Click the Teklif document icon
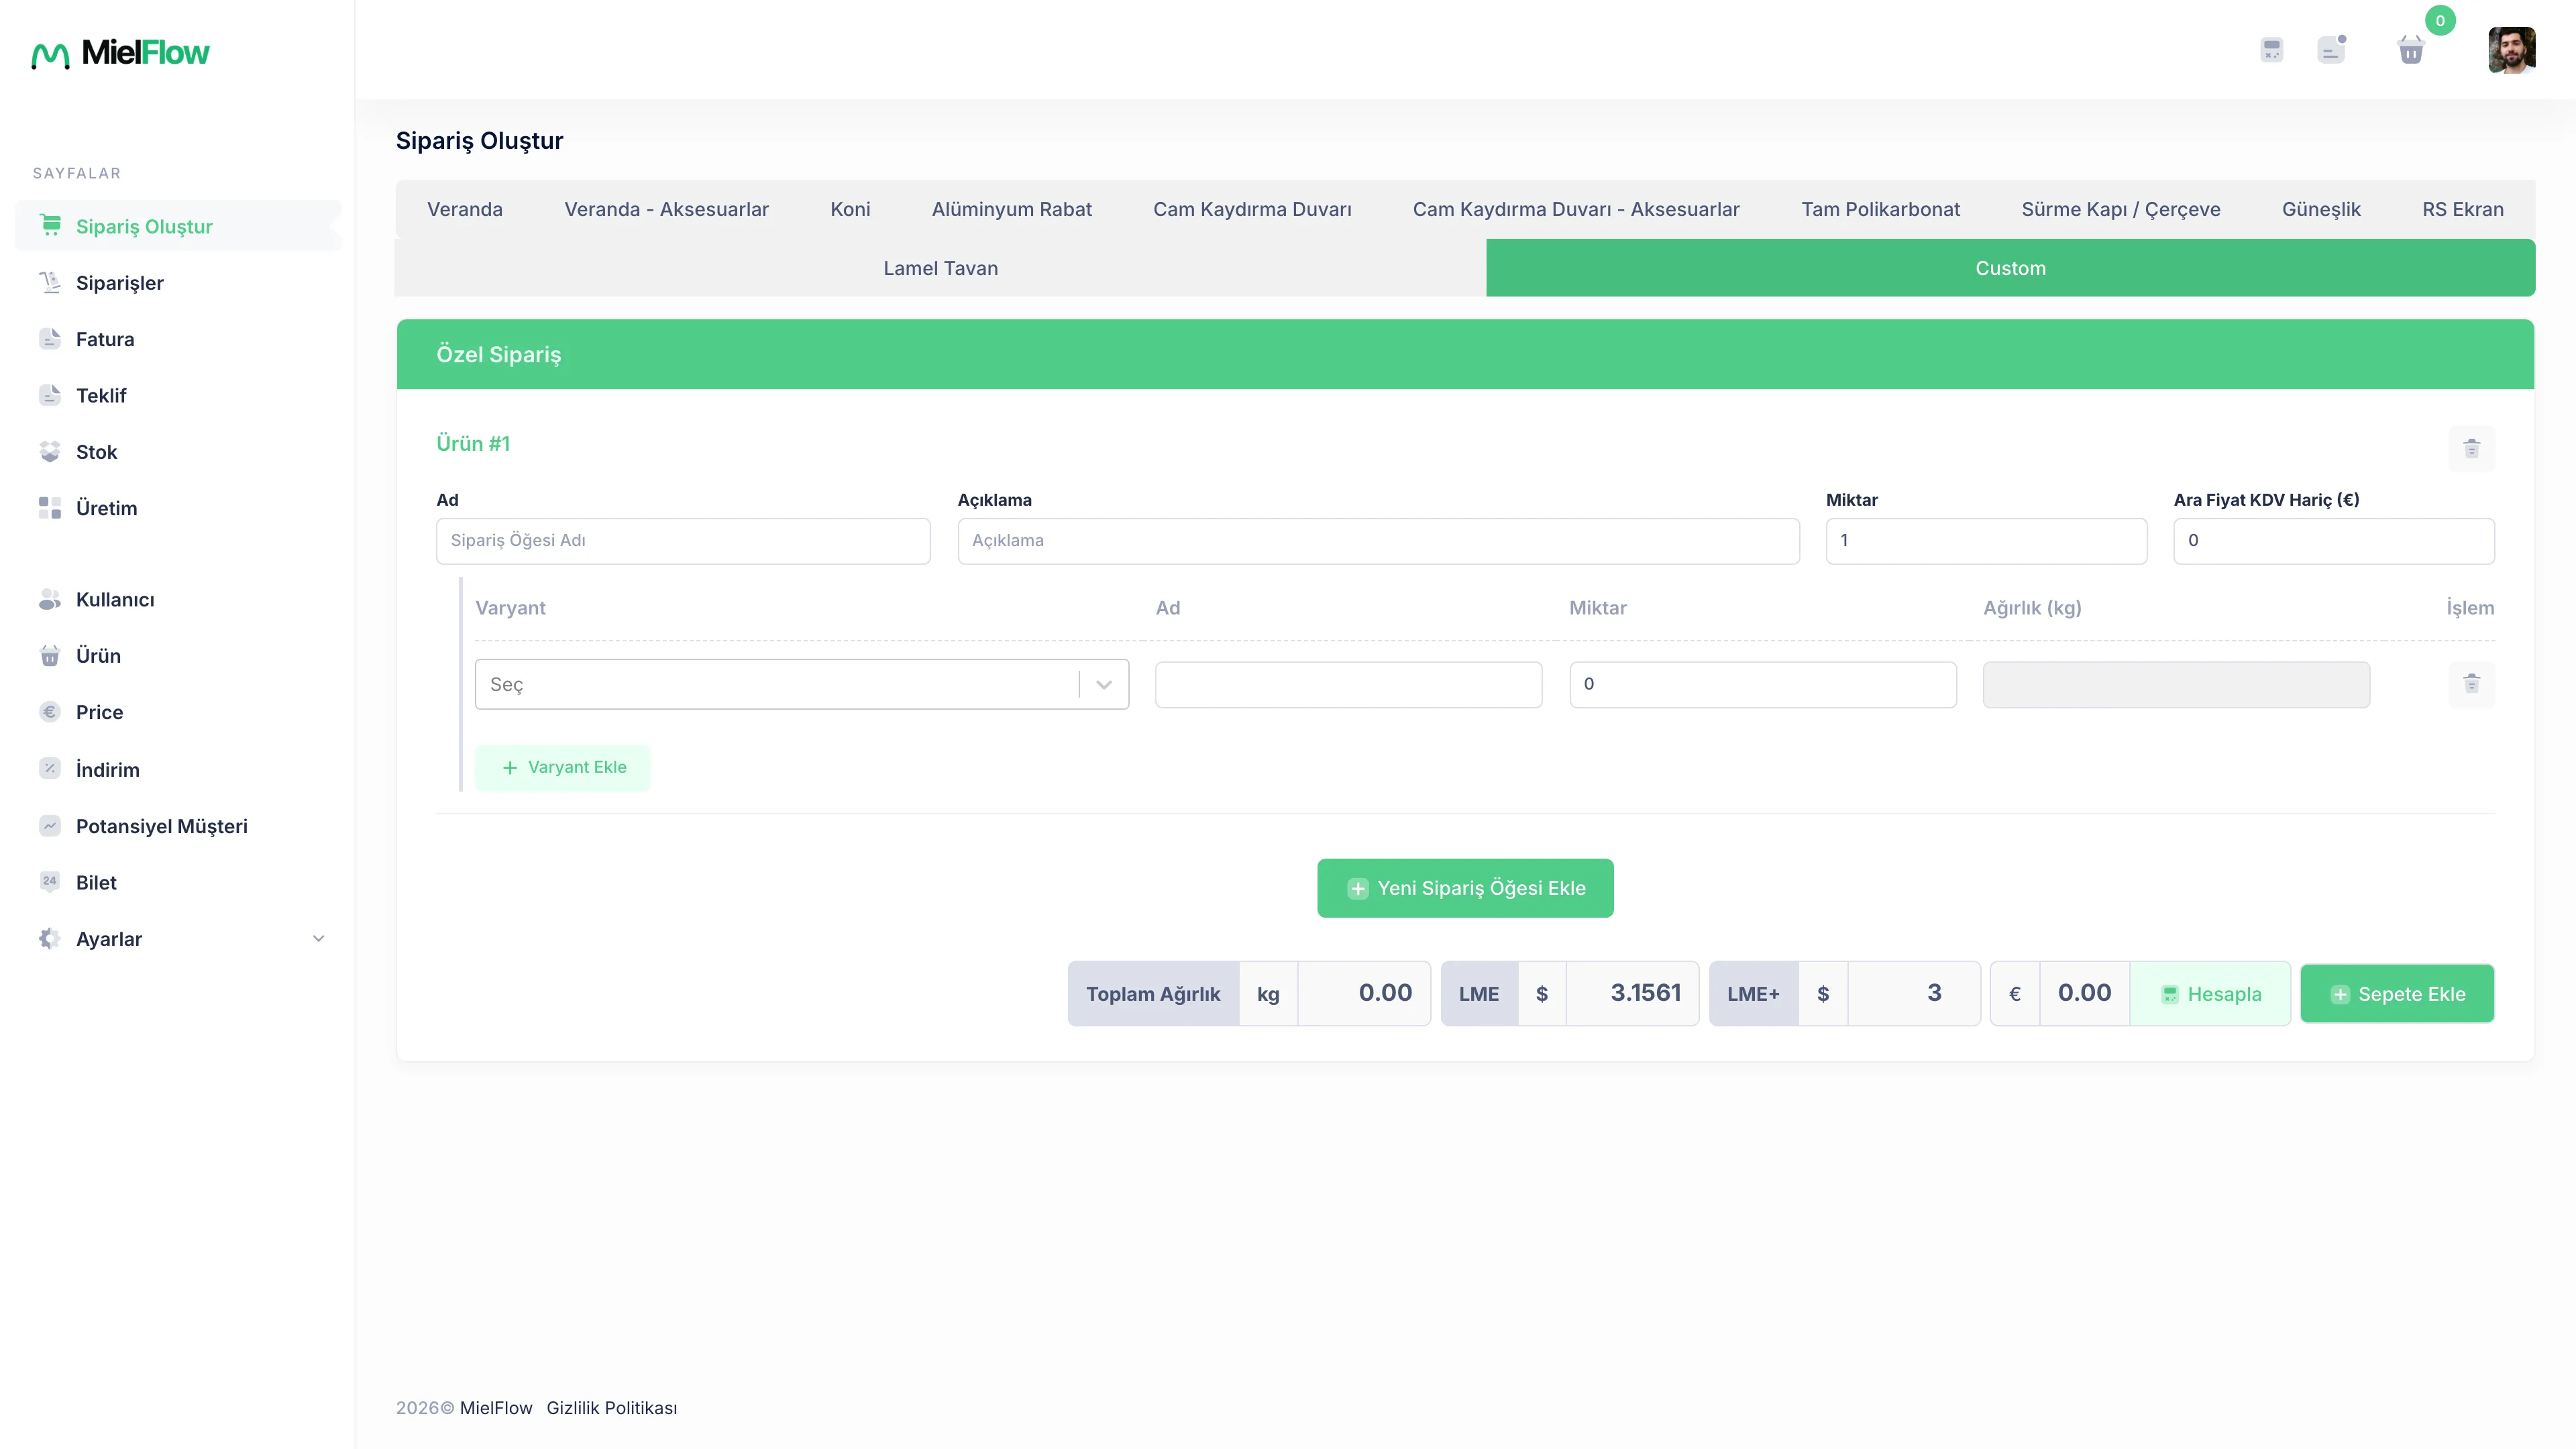This screenshot has width=2576, height=1449. [50, 395]
